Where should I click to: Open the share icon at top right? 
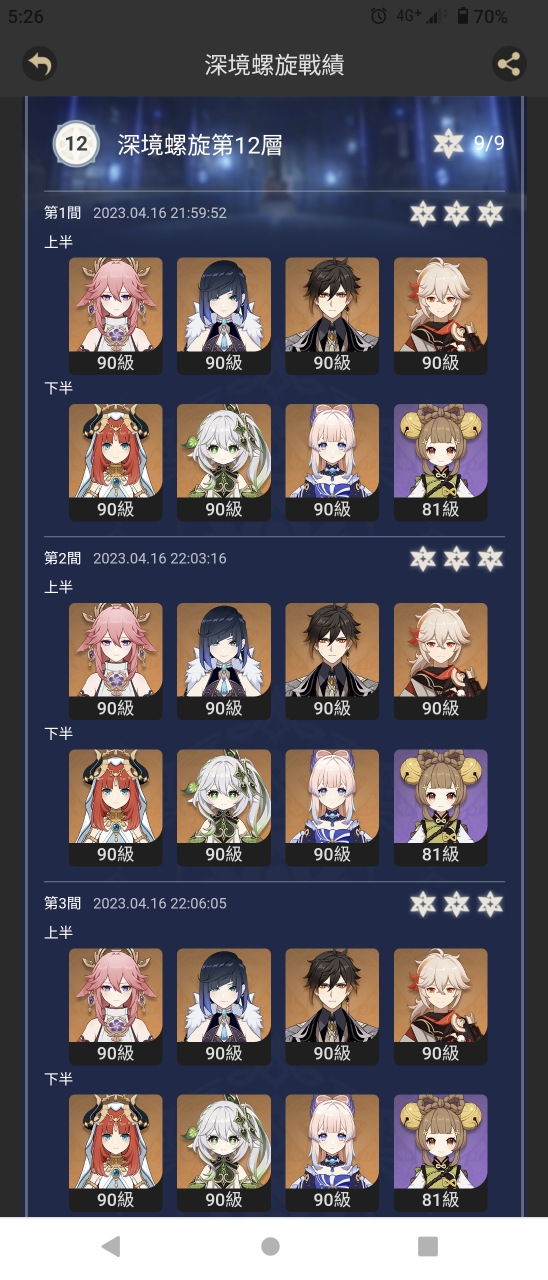pyautogui.click(x=510, y=65)
